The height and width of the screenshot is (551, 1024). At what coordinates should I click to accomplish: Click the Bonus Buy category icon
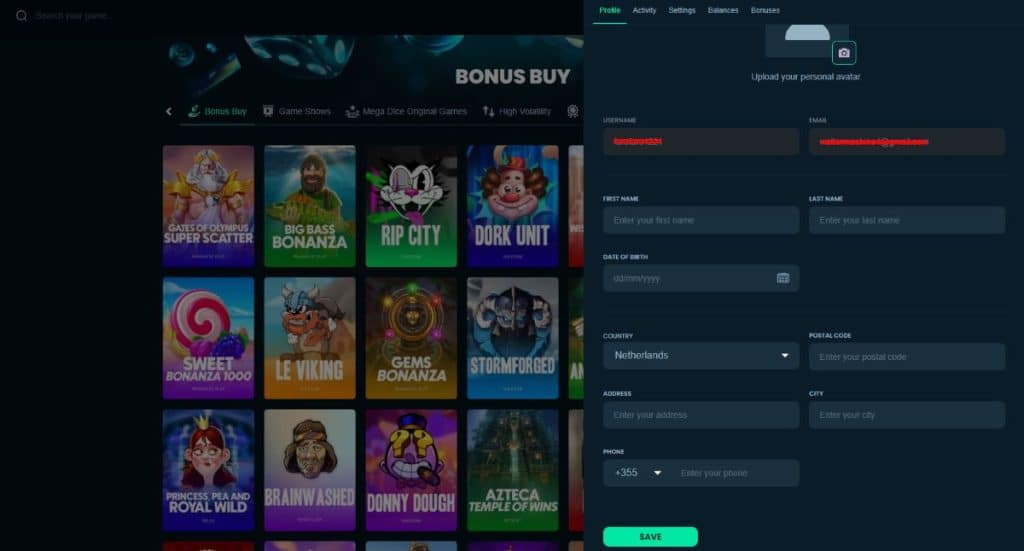194,111
